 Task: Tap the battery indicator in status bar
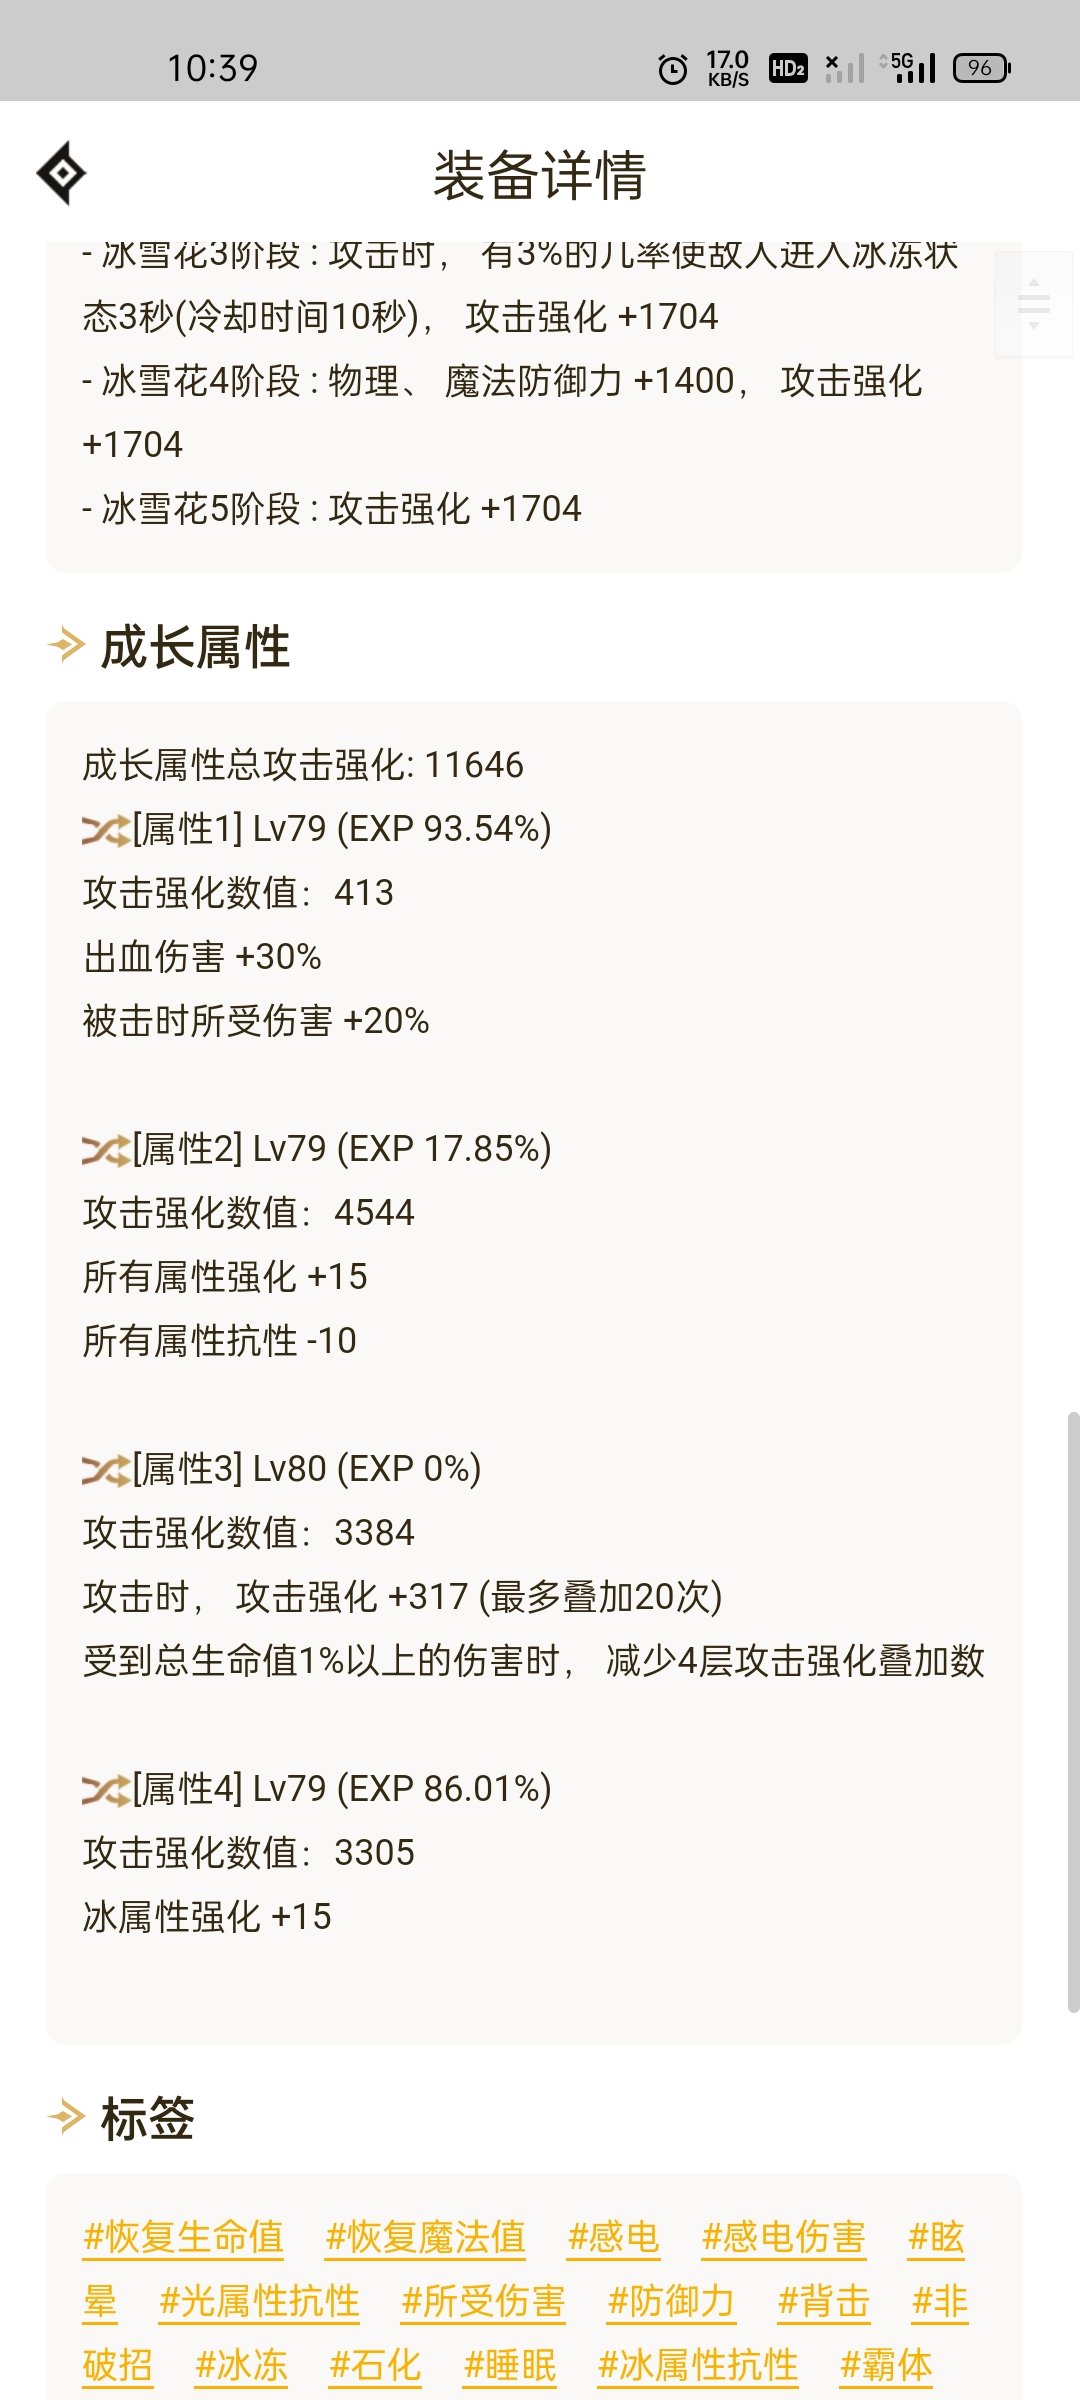tap(981, 68)
